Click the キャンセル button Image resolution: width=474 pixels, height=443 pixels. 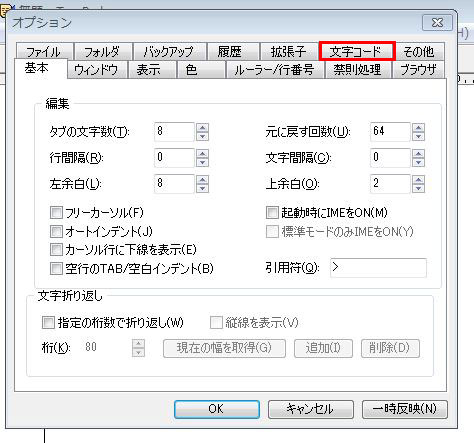pos(310,409)
